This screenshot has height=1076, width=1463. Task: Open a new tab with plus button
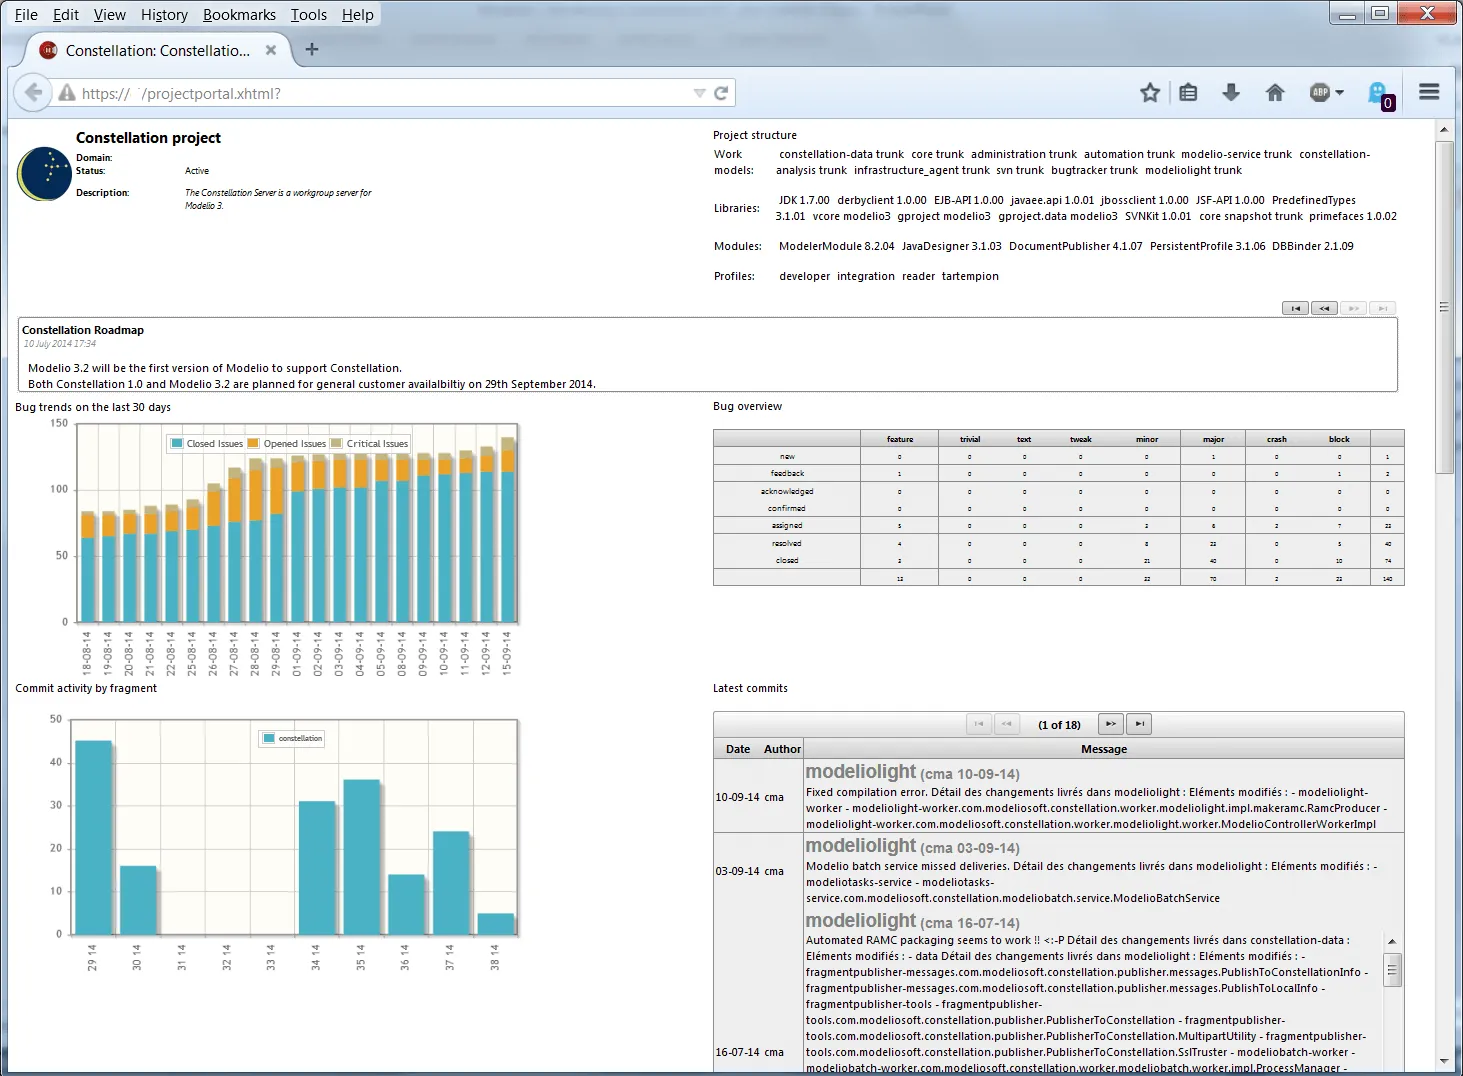pyautogui.click(x=312, y=49)
